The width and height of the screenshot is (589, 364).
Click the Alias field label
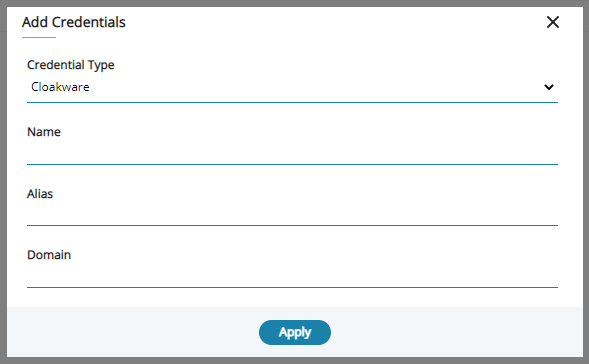40,194
